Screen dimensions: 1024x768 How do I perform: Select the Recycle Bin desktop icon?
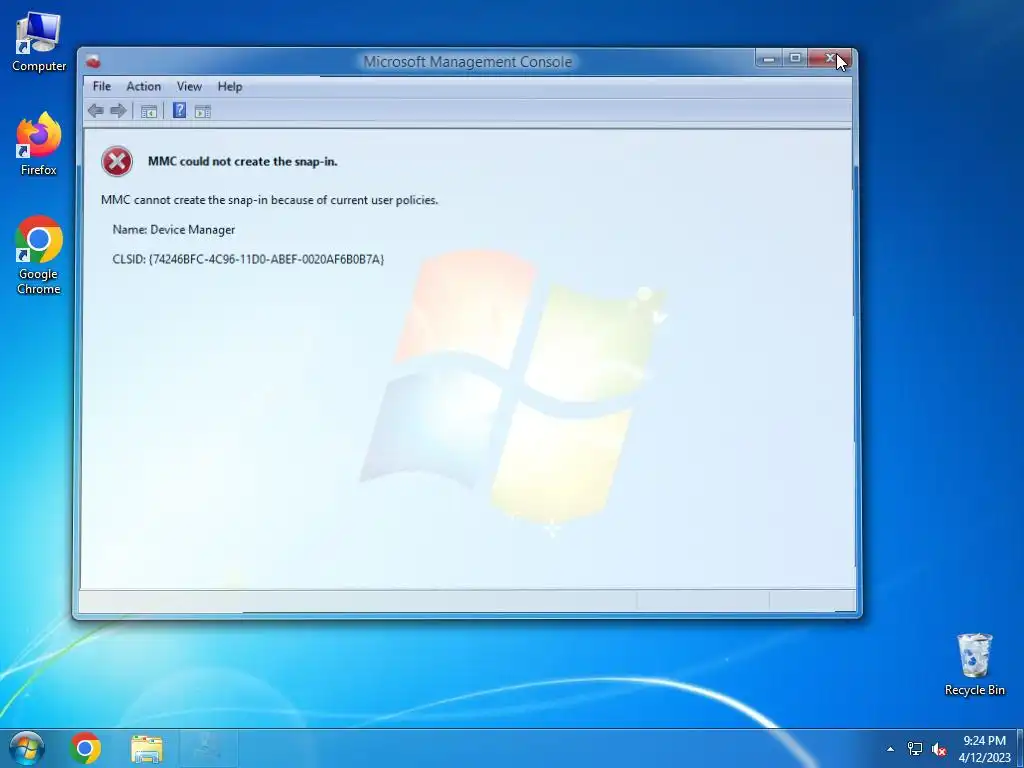point(974,664)
